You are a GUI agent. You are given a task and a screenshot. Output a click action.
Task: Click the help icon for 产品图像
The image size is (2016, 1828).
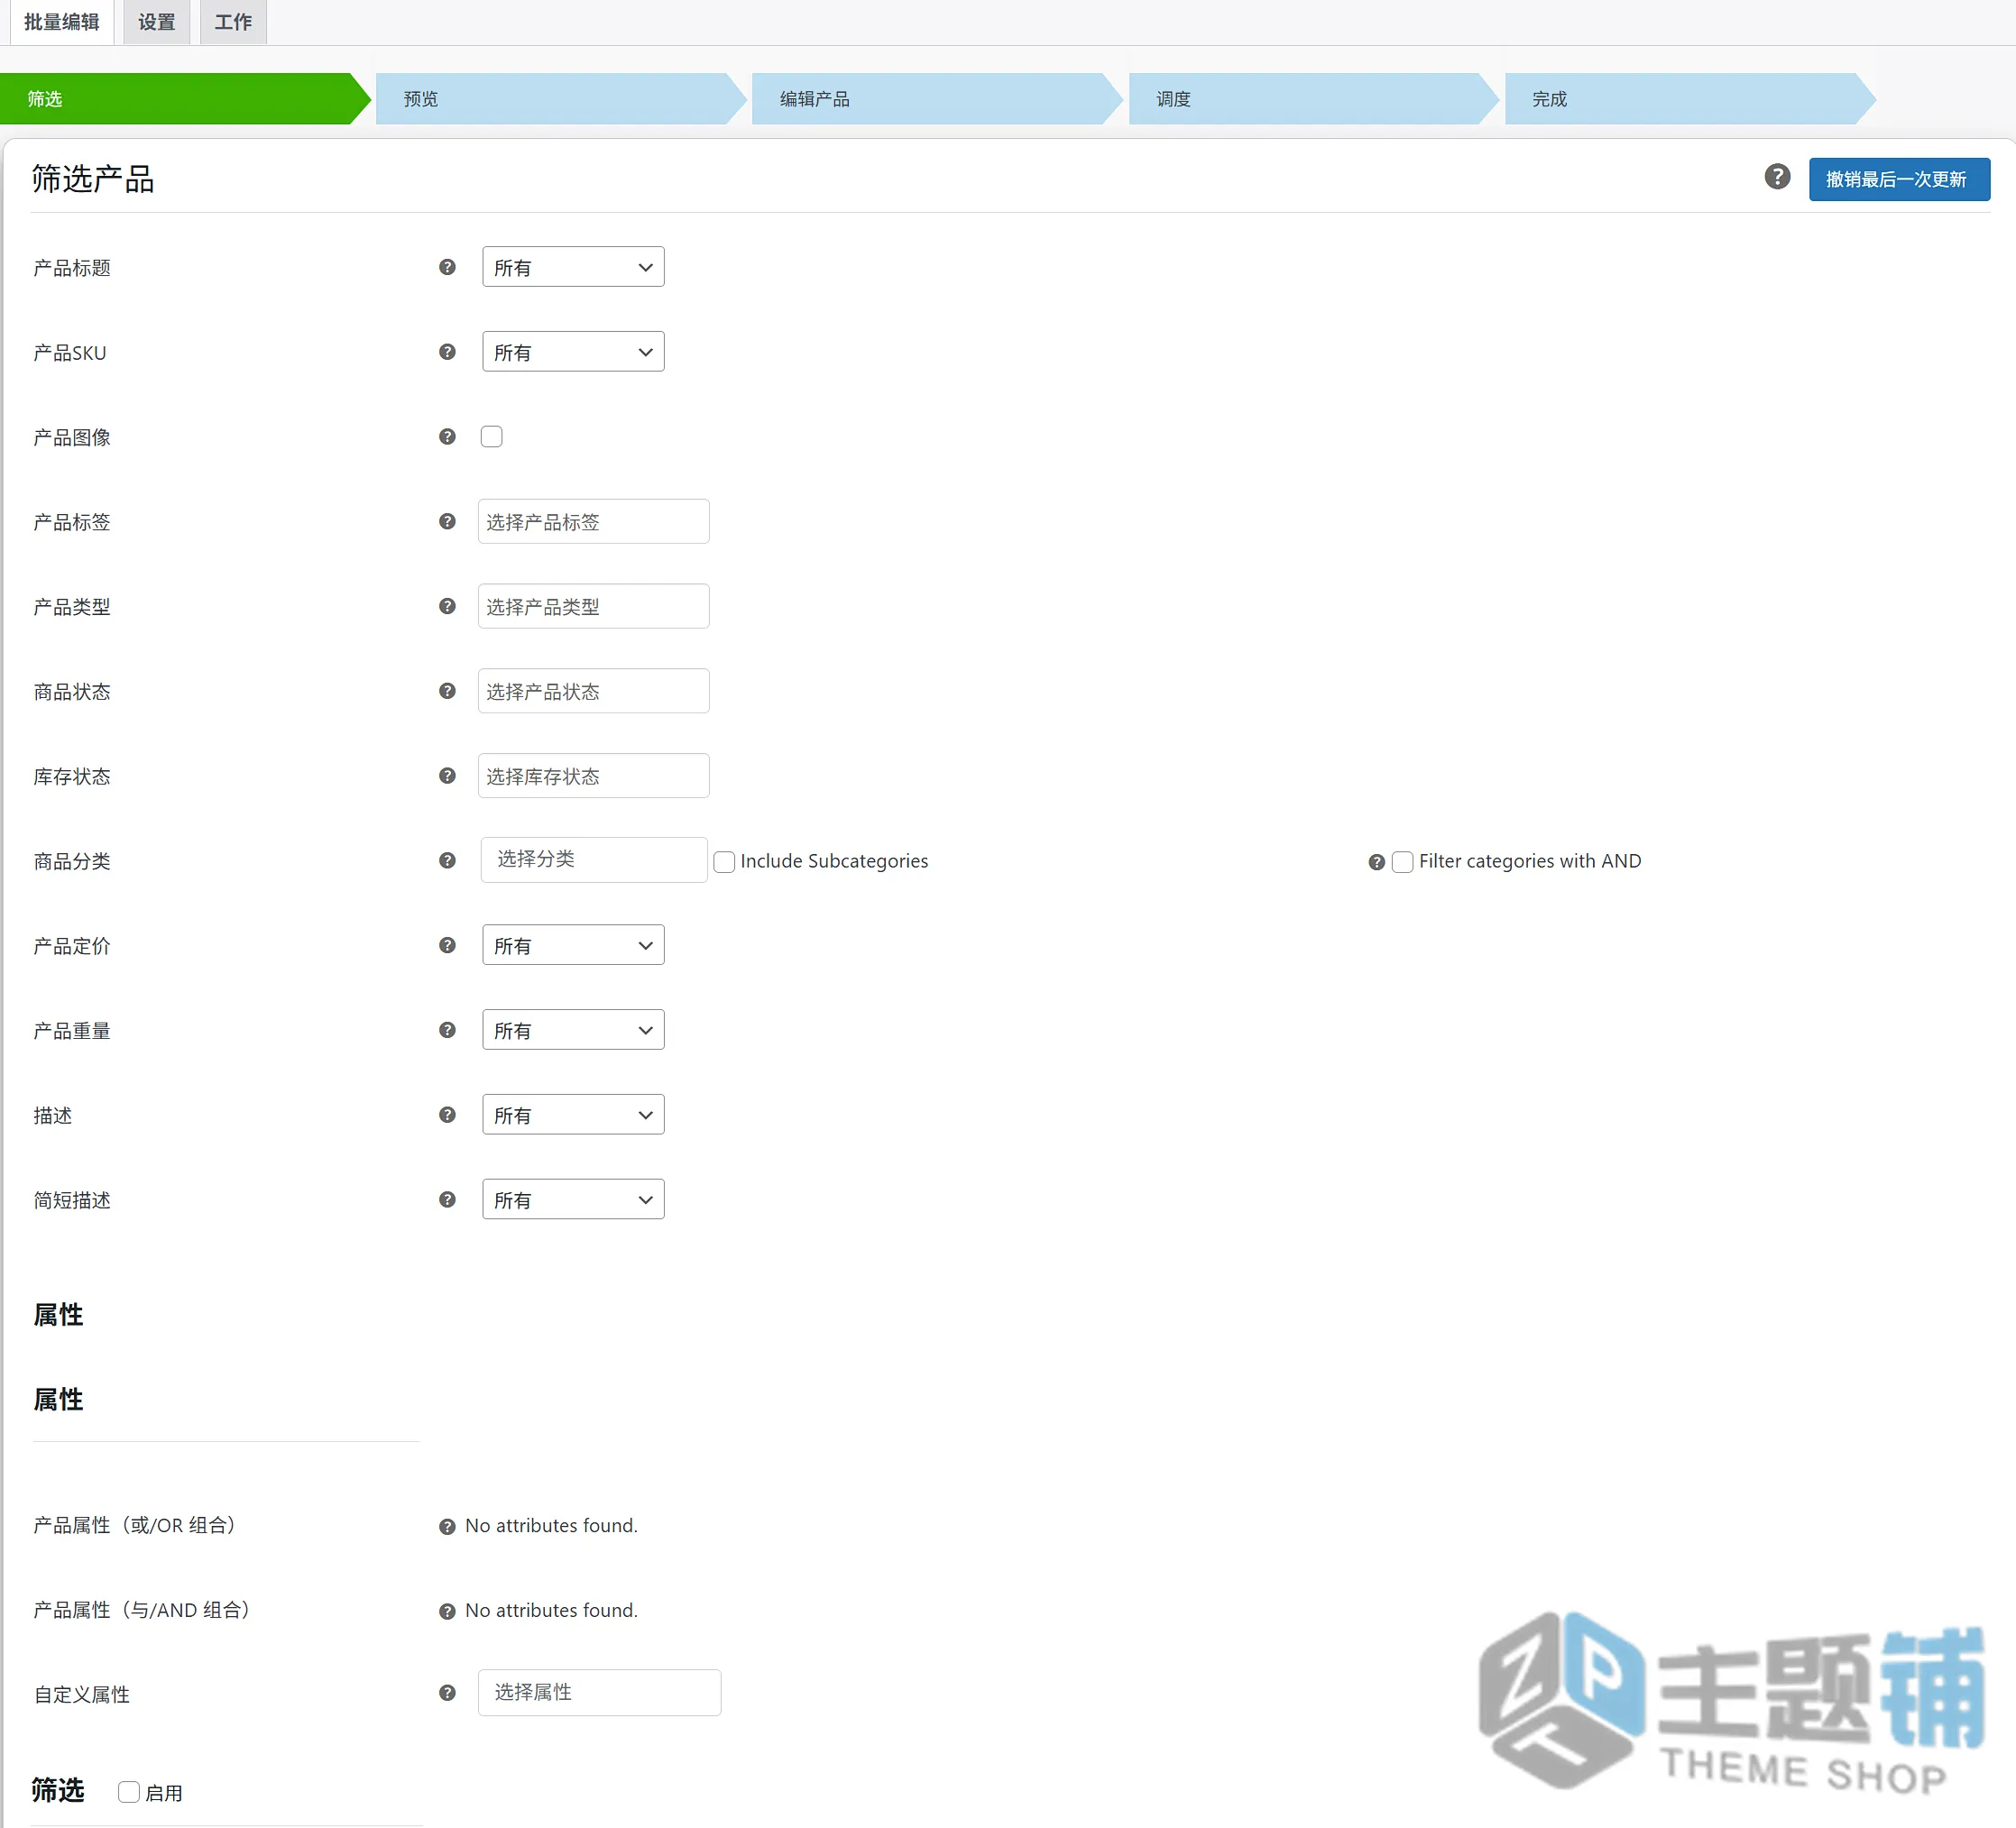[x=447, y=437]
